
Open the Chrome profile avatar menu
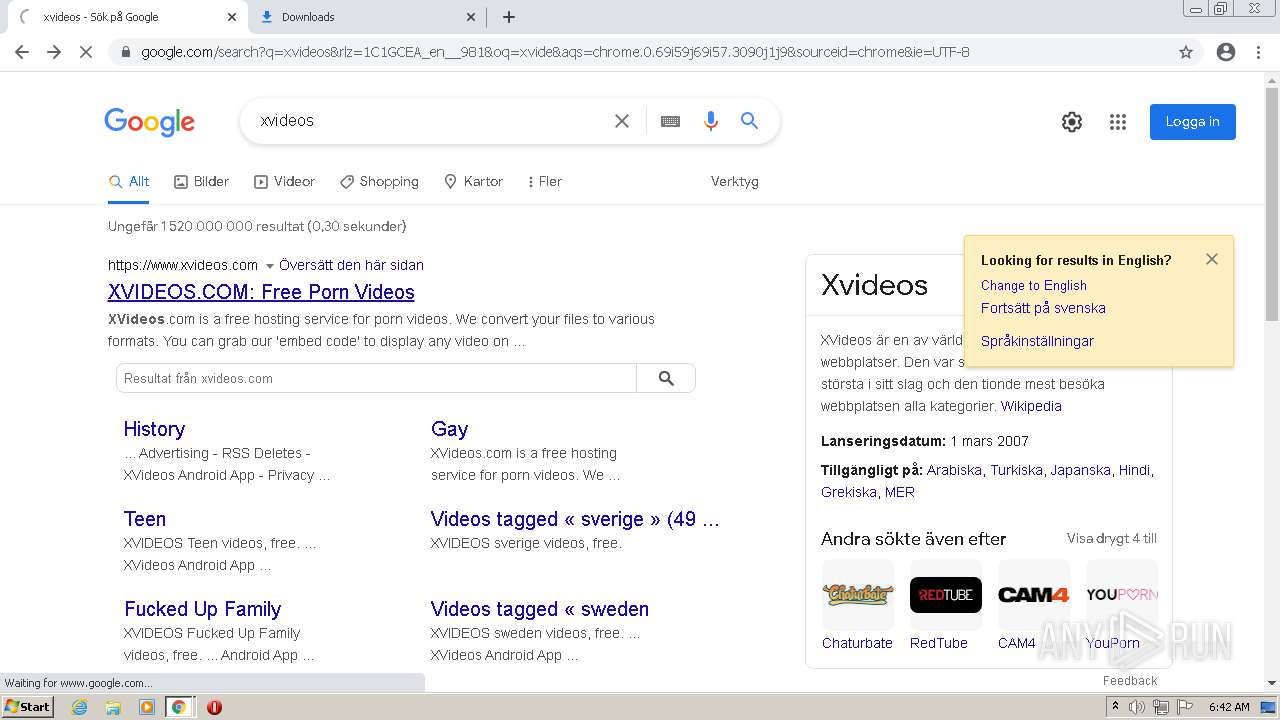tap(1226, 52)
